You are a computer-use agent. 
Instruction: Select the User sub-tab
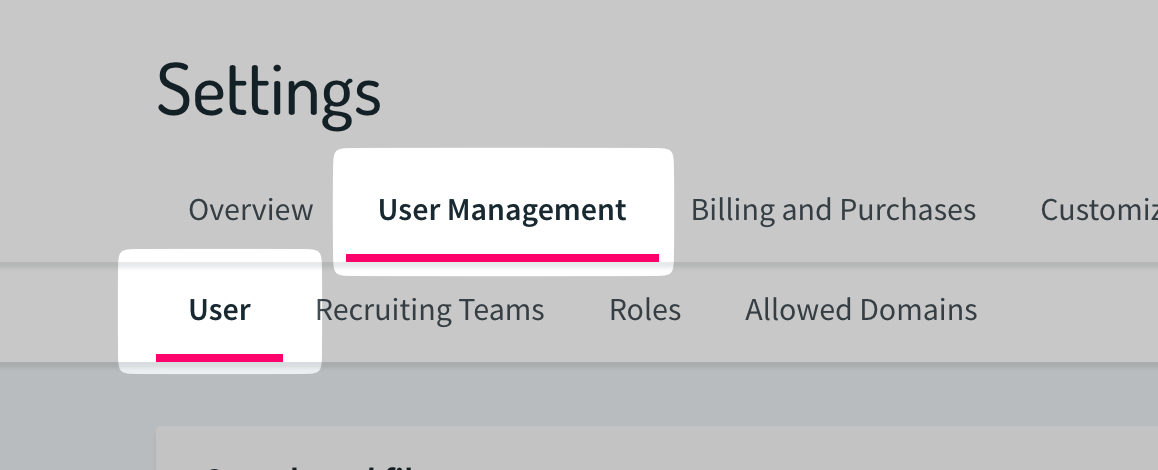[219, 310]
